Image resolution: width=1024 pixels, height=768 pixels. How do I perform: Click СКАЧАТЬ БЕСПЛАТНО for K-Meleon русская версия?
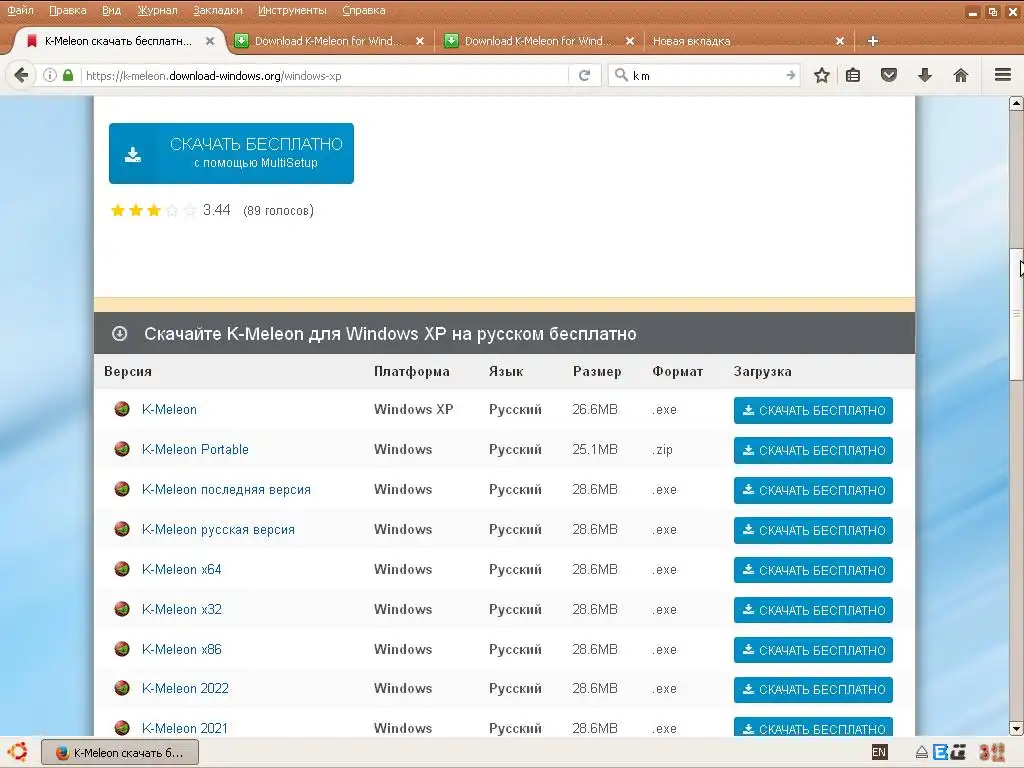(813, 530)
